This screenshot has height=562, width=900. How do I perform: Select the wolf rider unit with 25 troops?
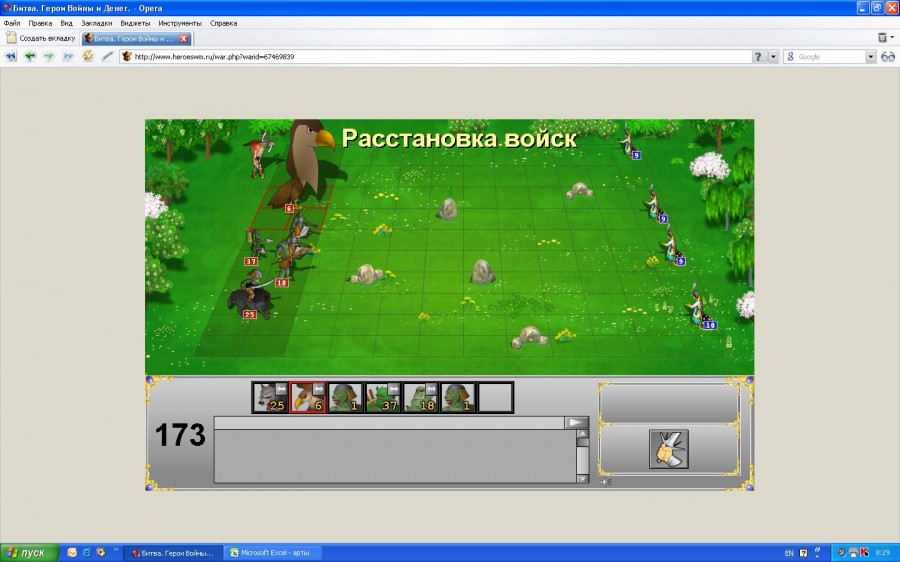[x=270, y=397]
